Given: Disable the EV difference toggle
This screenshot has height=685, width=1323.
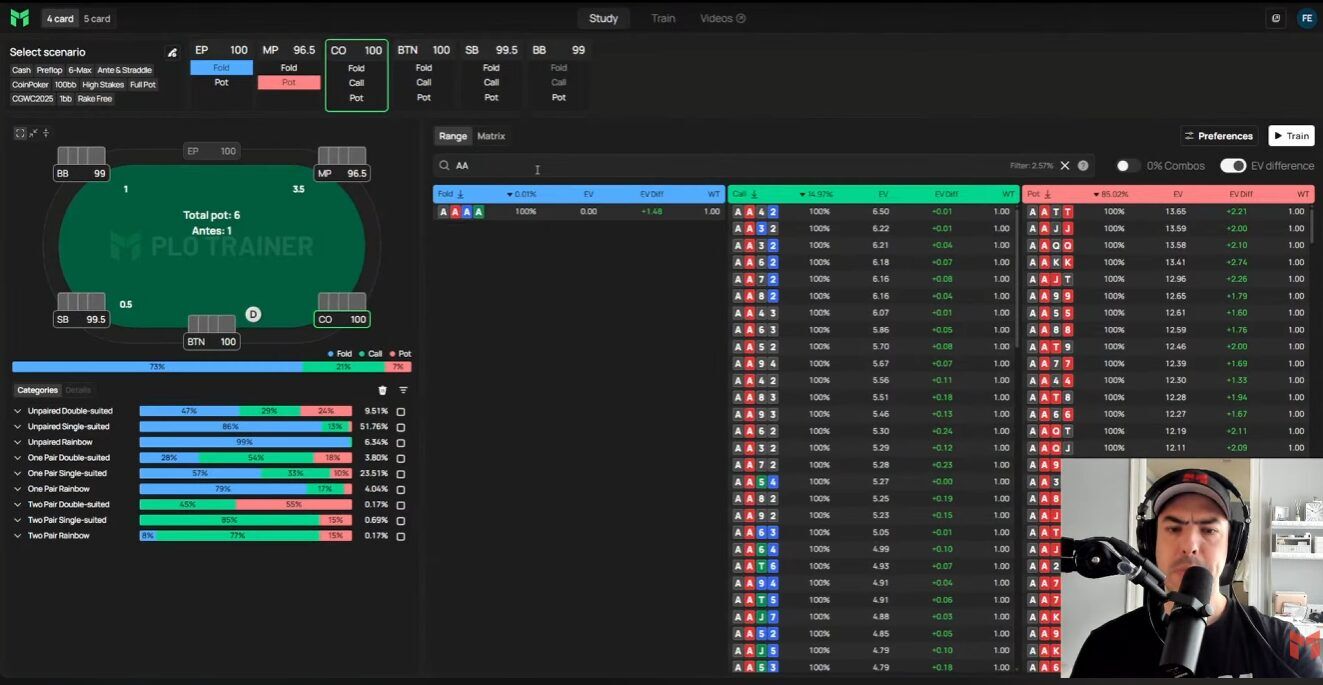Looking at the screenshot, I should (x=1232, y=166).
